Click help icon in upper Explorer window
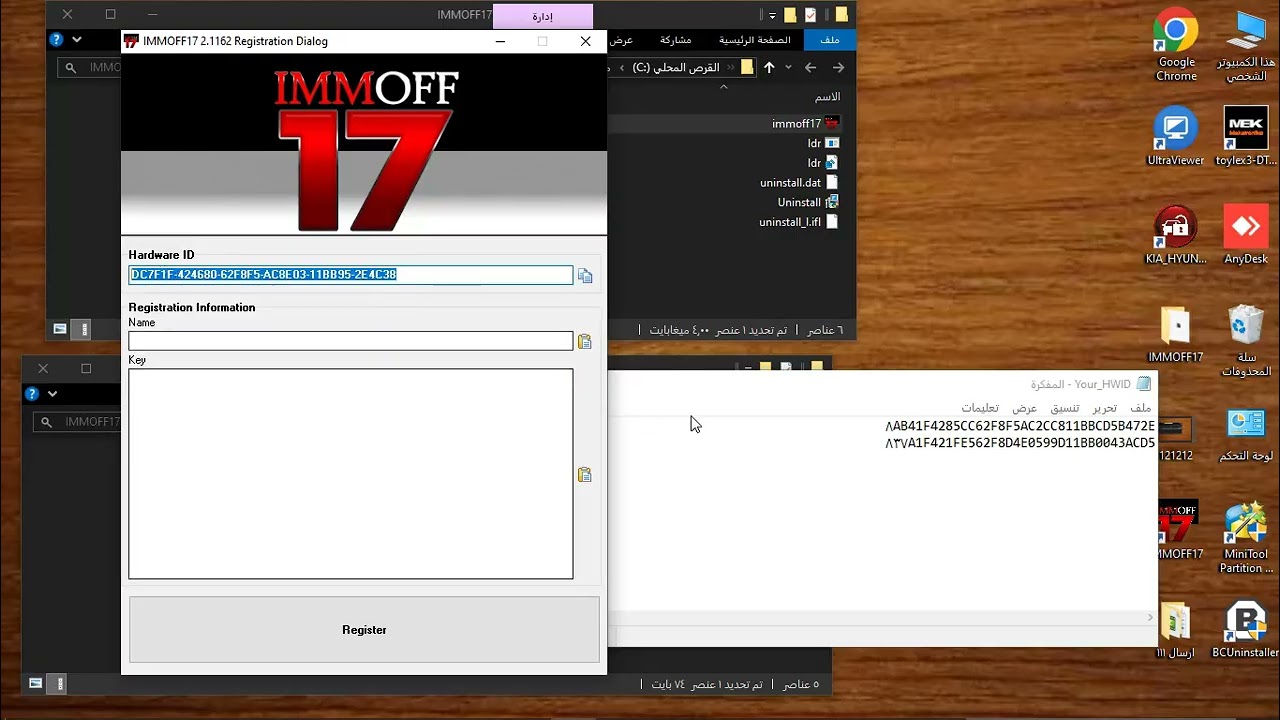Image resolution: width=1280 pixels, height=720 pixels. pyautogui.click(x=56, y=40)
